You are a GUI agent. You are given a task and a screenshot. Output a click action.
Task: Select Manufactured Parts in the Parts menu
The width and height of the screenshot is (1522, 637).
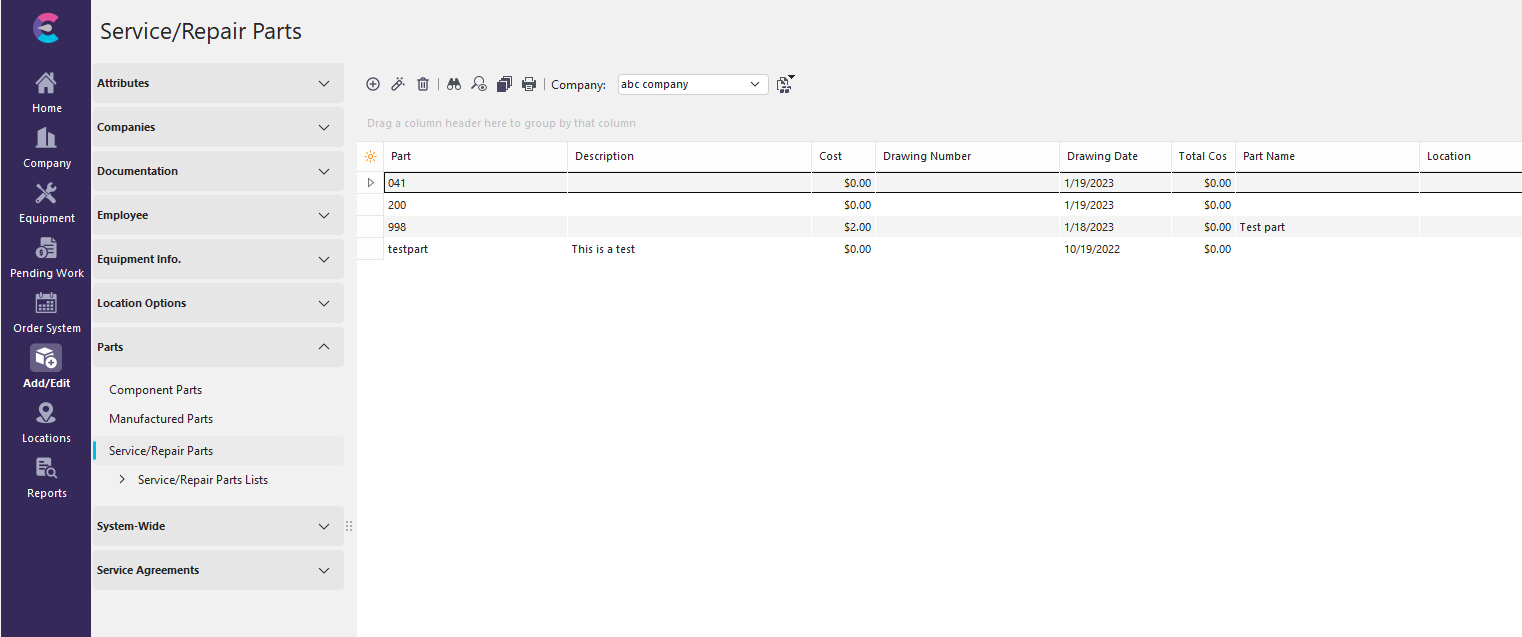pyautogui.click(x=161, y=419)
